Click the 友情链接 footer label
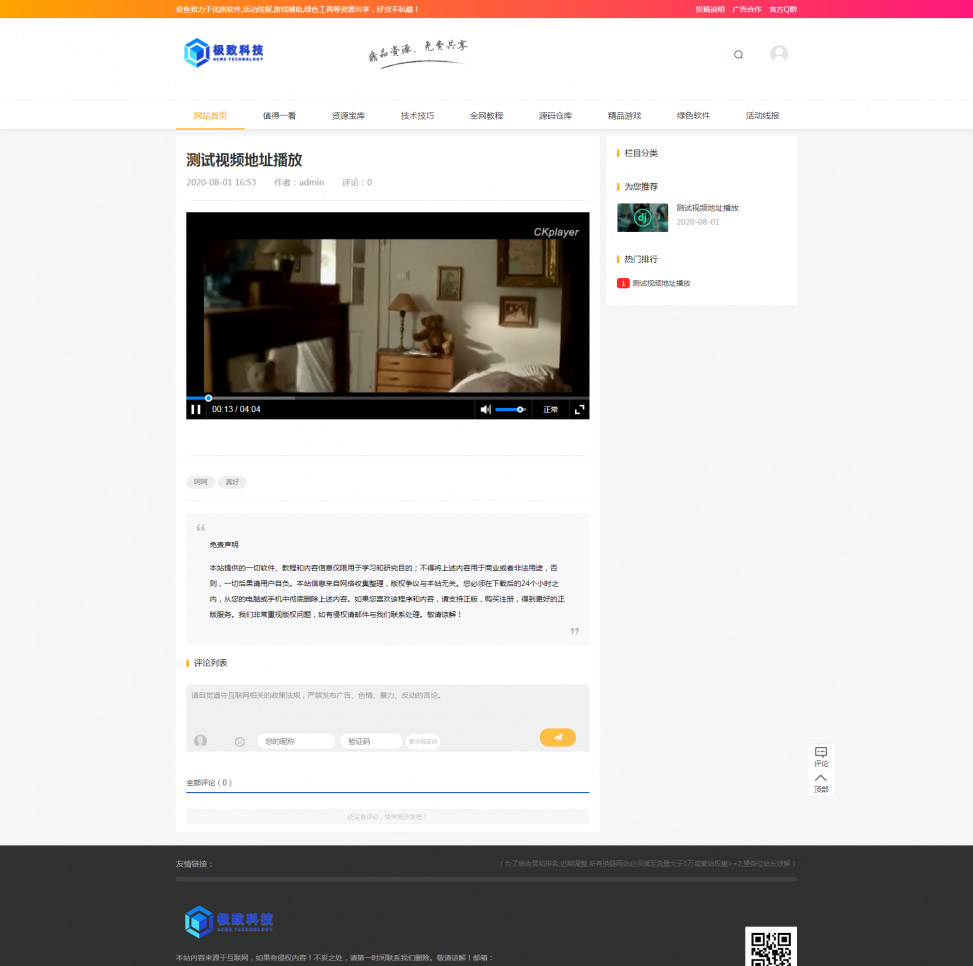Viewport: 973px width, 966px height. tap(194, 864)
